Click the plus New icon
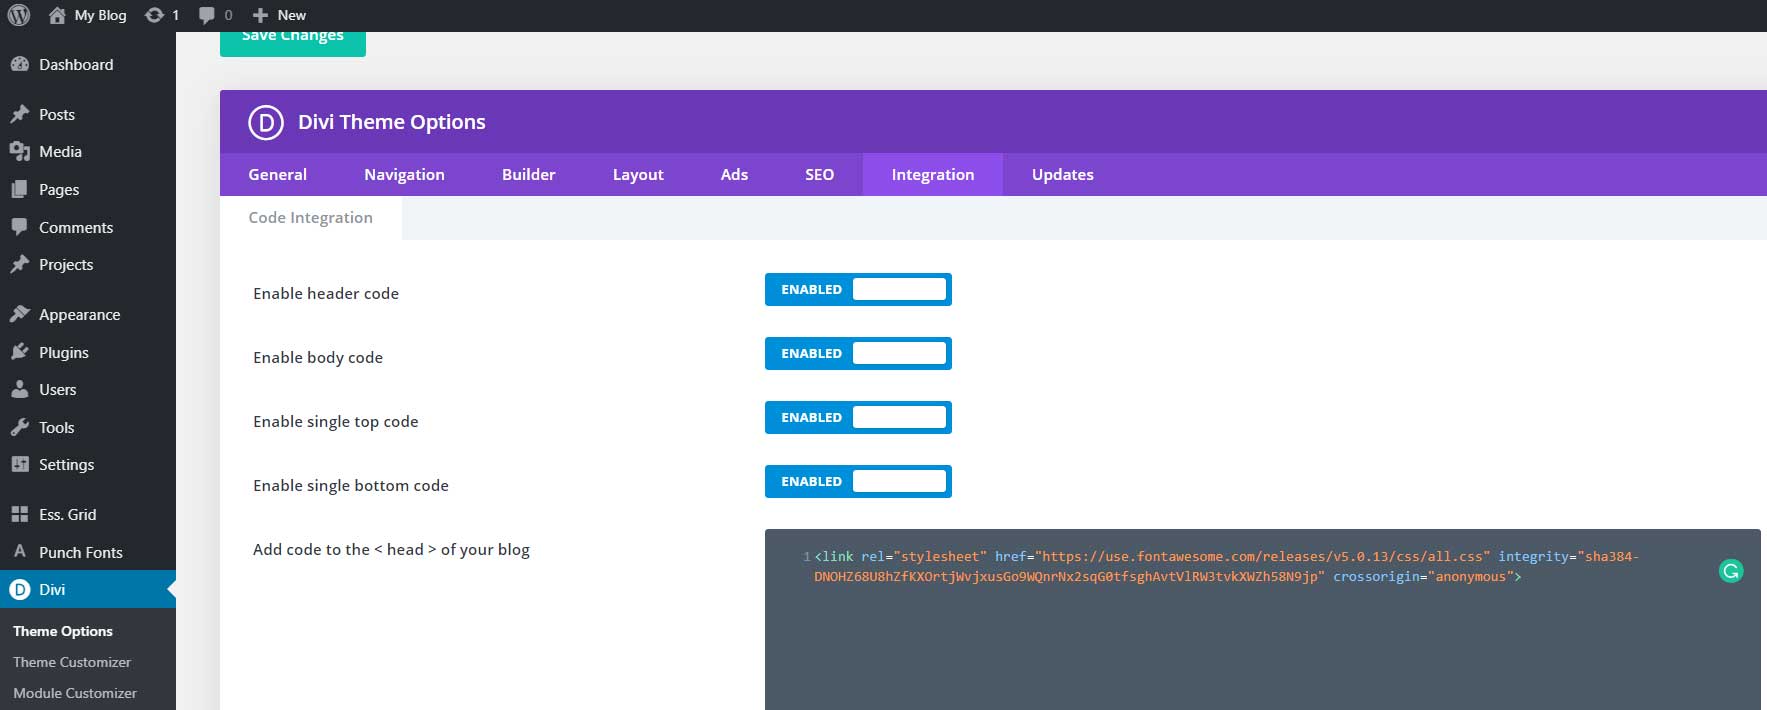Viewport: 1767px width, 710px height. 260,15
